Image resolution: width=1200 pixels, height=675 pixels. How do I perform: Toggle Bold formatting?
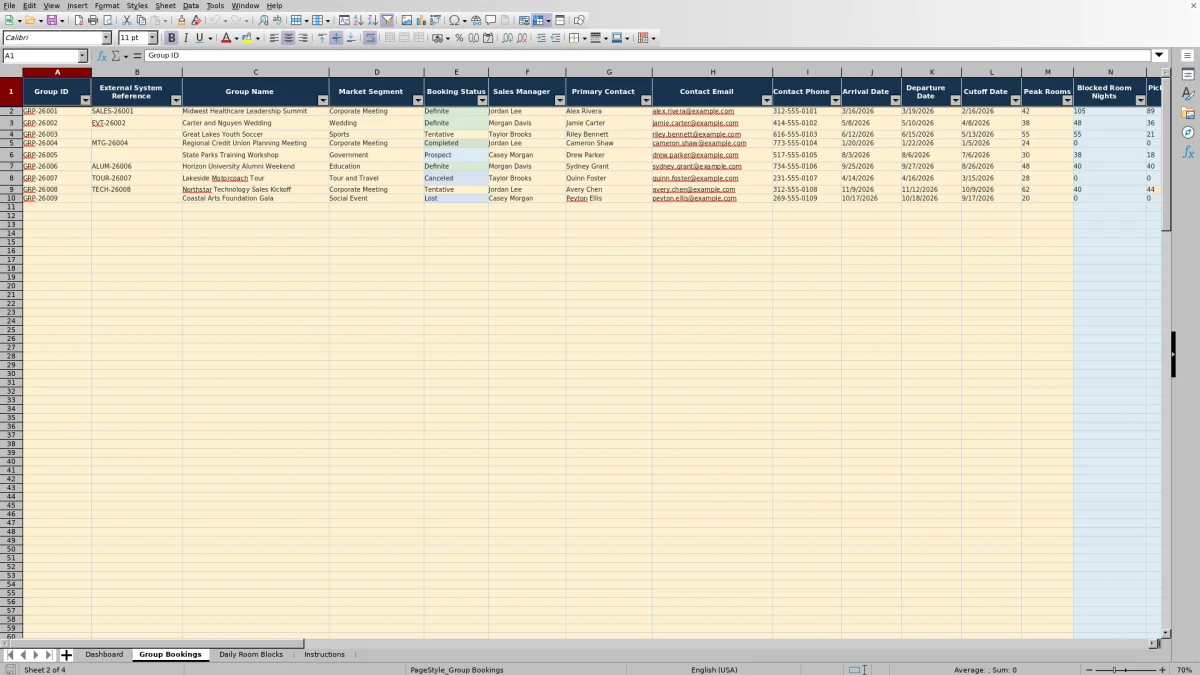click(x=171, y=38)
